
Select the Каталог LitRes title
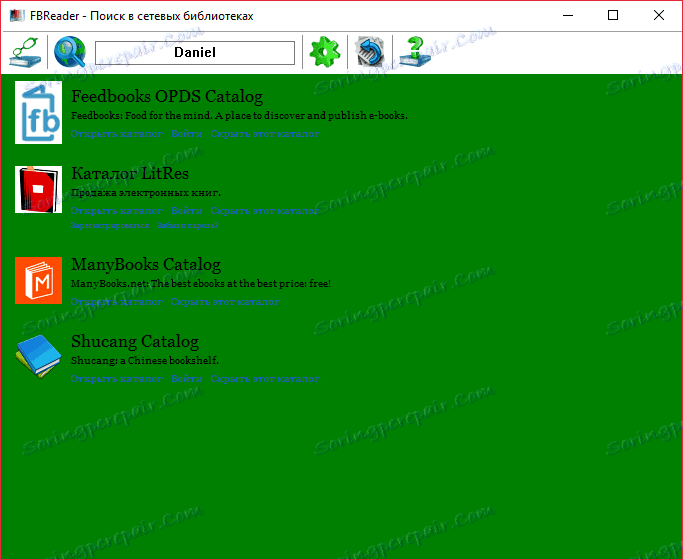(x=130, y=174)
